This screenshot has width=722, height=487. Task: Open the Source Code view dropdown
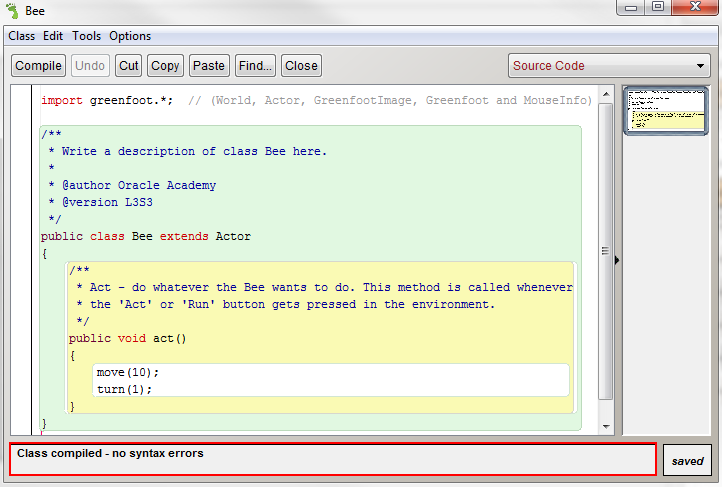tap(609, 66)
